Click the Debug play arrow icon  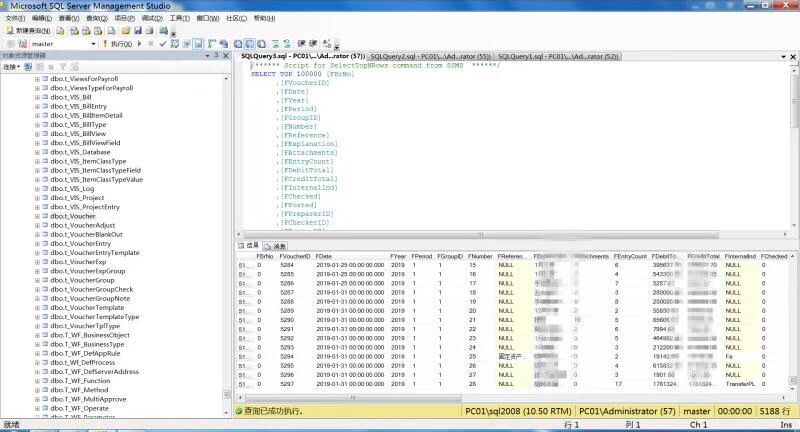(138, 44)
